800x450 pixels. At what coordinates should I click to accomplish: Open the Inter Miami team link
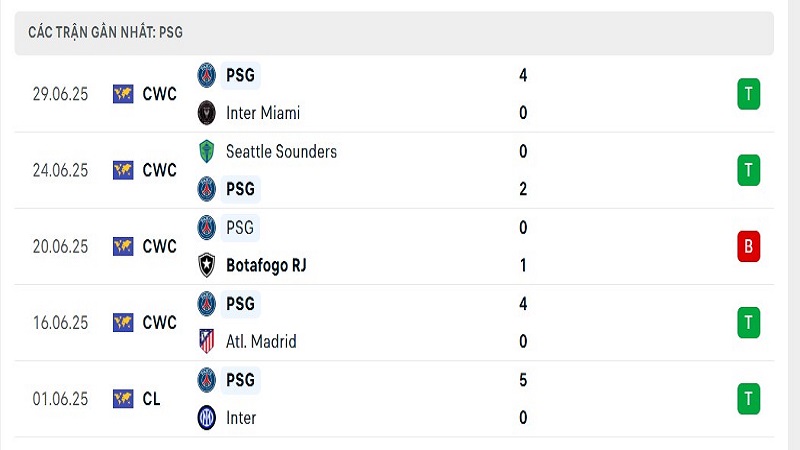click(x=263, y=113)
